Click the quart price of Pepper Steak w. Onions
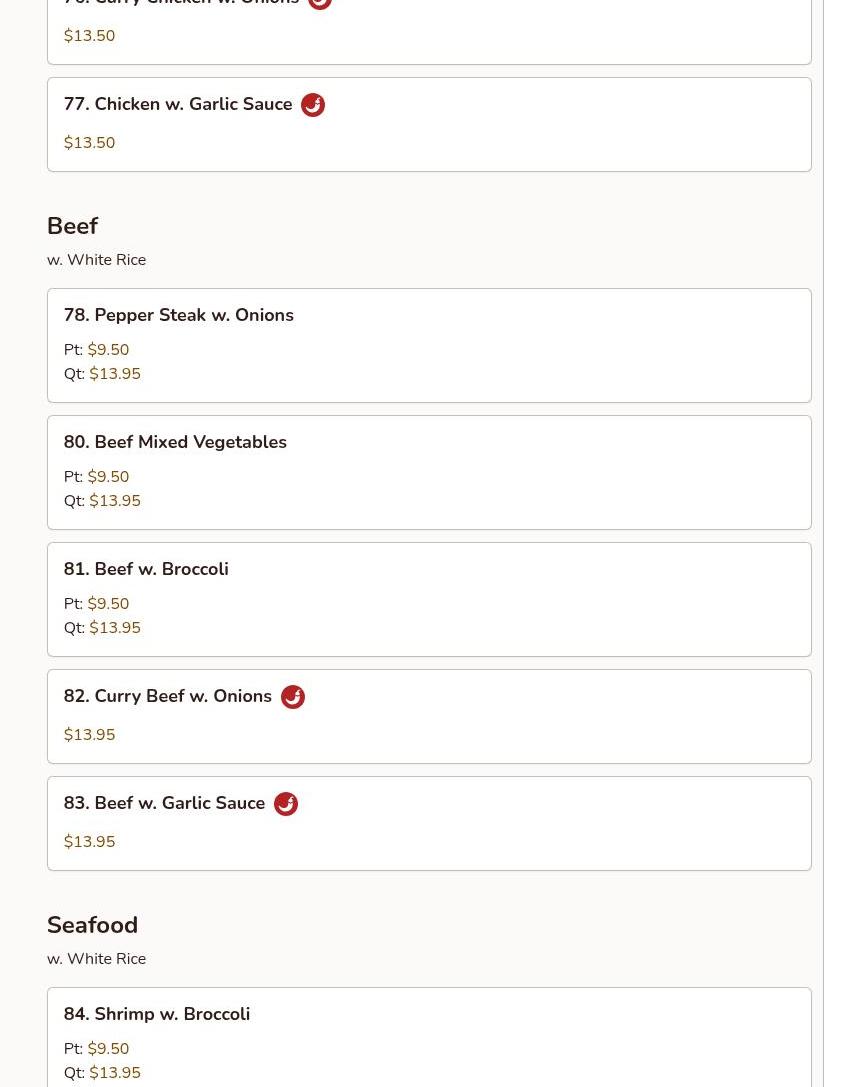This screenshot has height=1087, width=844. pos(115,374)
